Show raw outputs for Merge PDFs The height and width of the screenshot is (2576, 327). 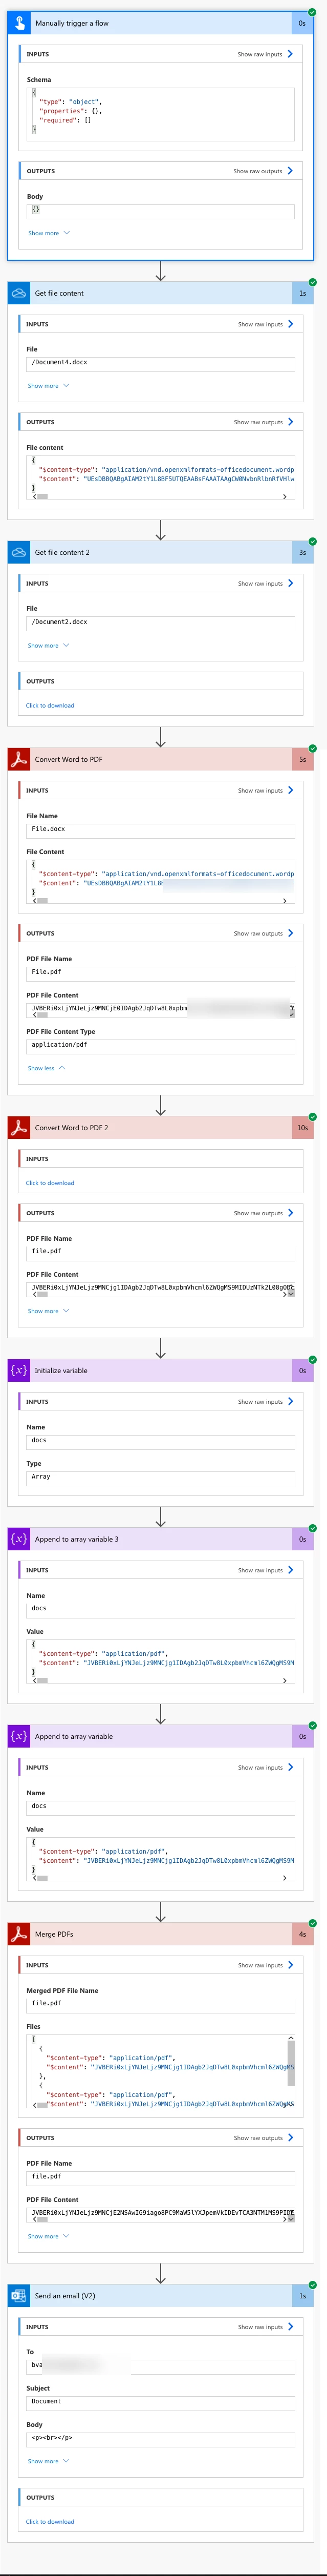(263, 2138)
